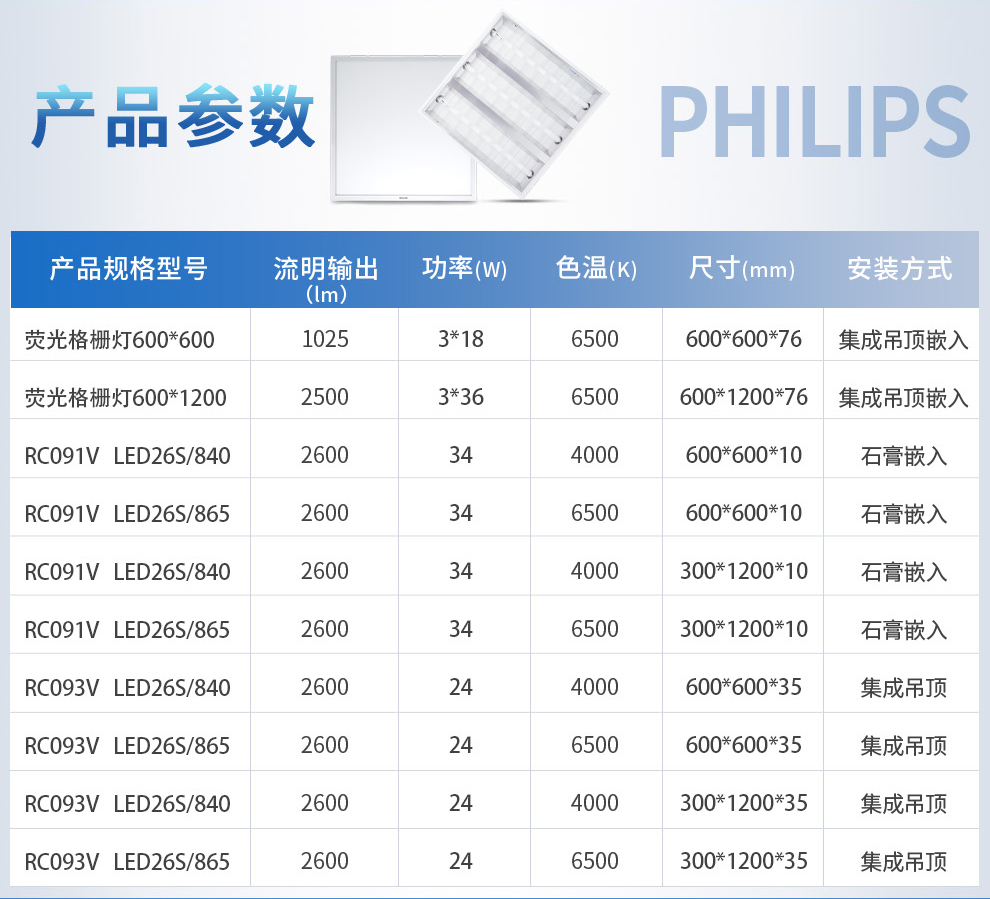Click RC093V LED26S/865 in the 600*600*35 row

pyautogui.click(x=127, y=746)
